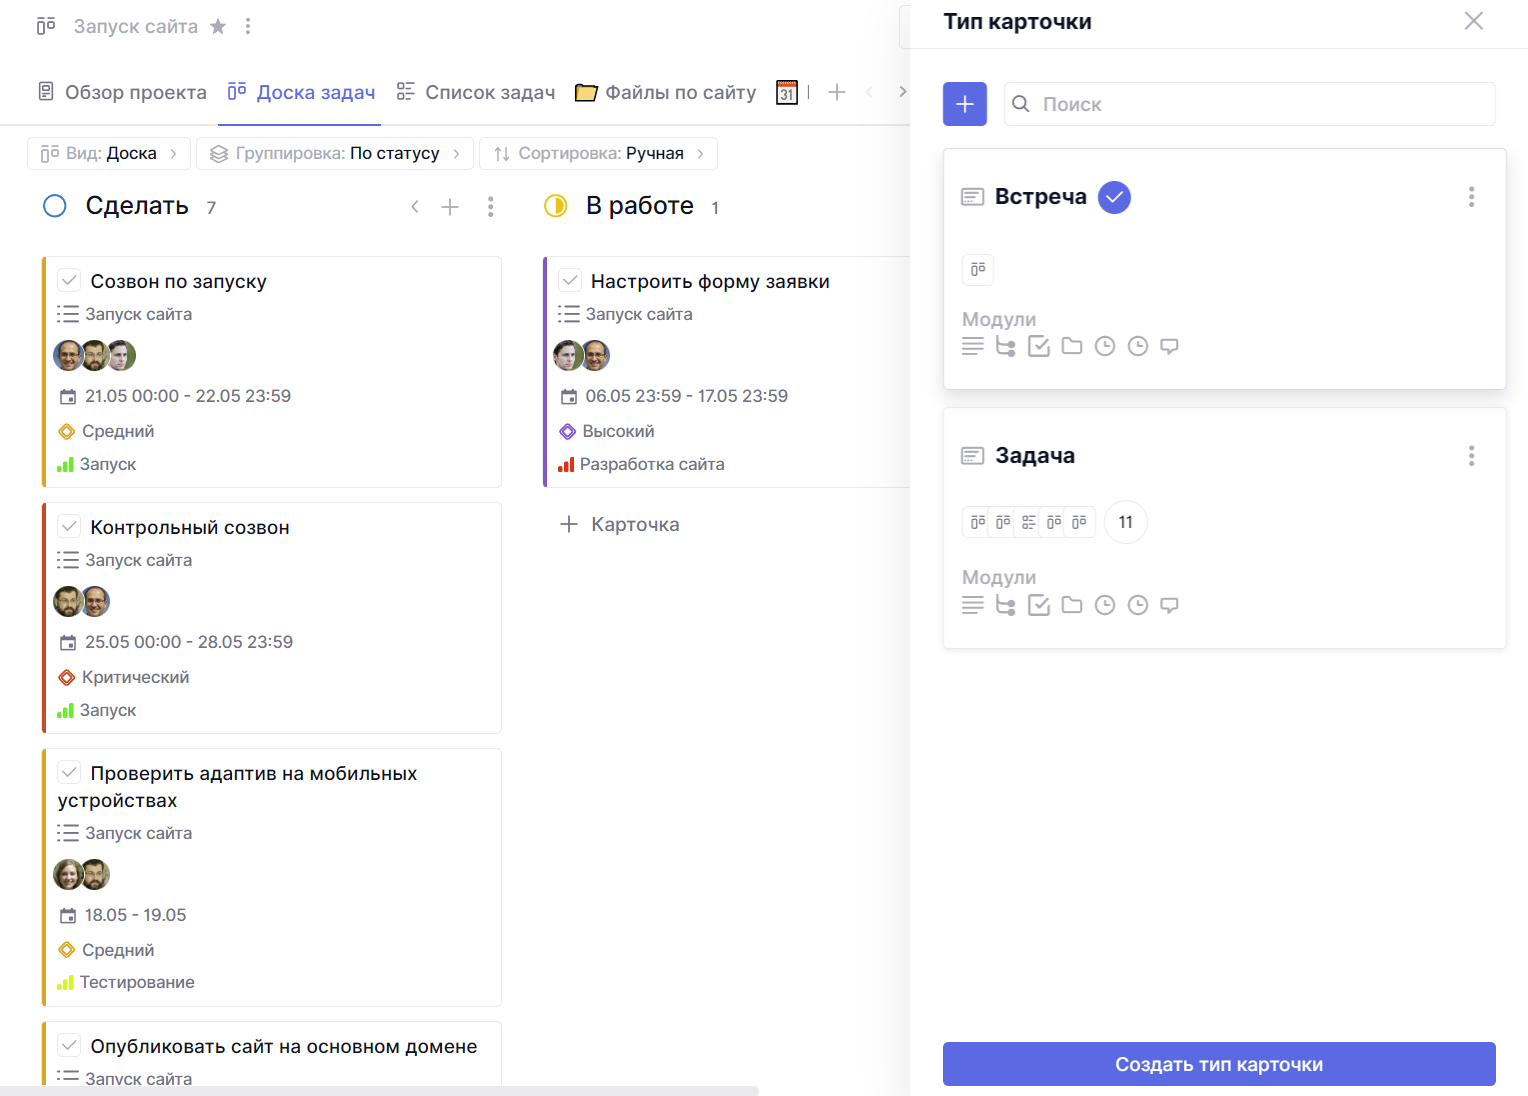Open Группировка: По статусу dropdown
The width and height of the screenshot is (1528, 1096).
tap(335, 153)
